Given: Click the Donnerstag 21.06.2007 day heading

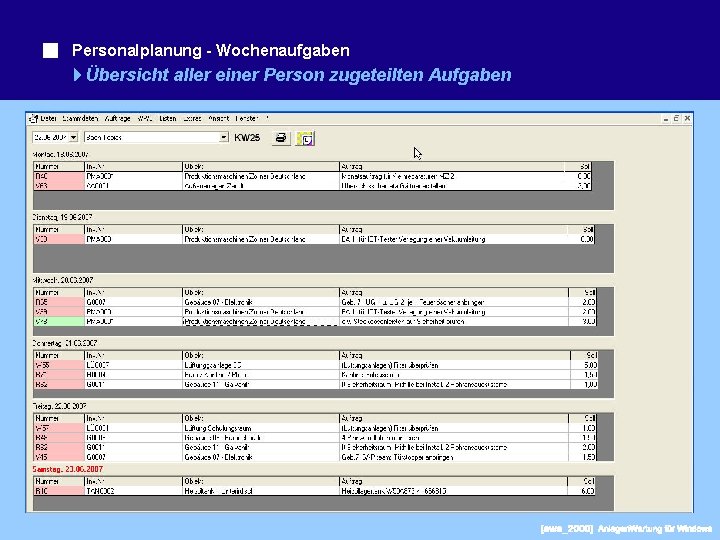Looking at the screenshot, I should click(65, 343).
